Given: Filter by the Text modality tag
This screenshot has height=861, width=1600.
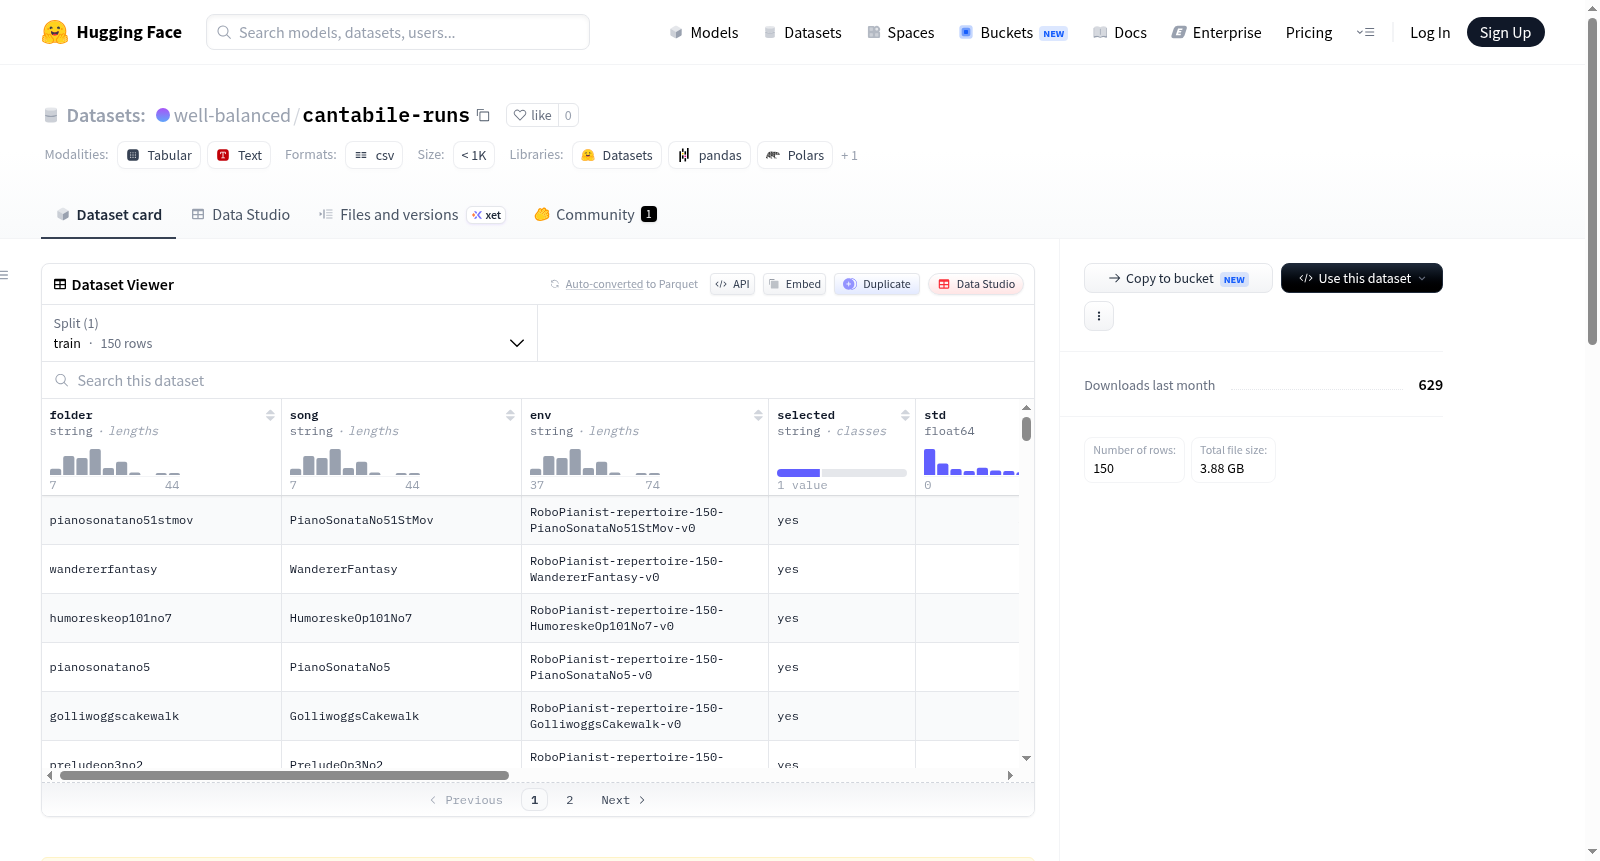Looking at the screenshot, I should 239,155.
